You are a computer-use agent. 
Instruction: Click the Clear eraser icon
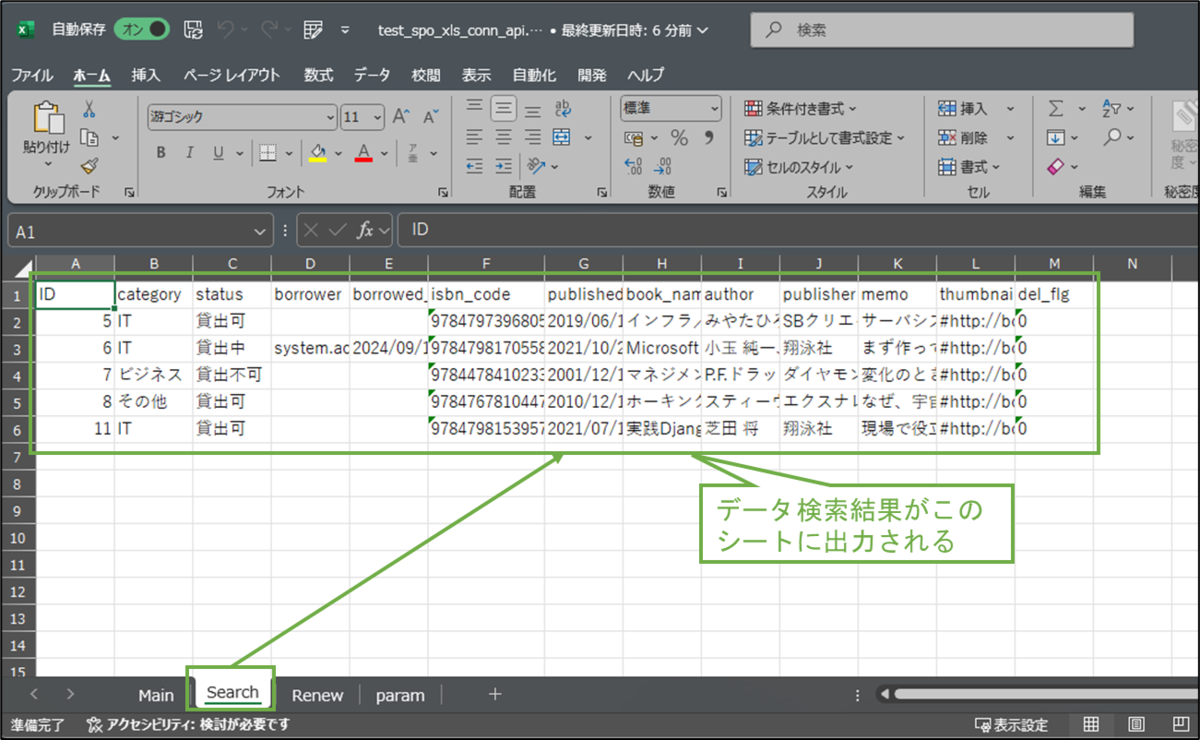click(1055, 166)
